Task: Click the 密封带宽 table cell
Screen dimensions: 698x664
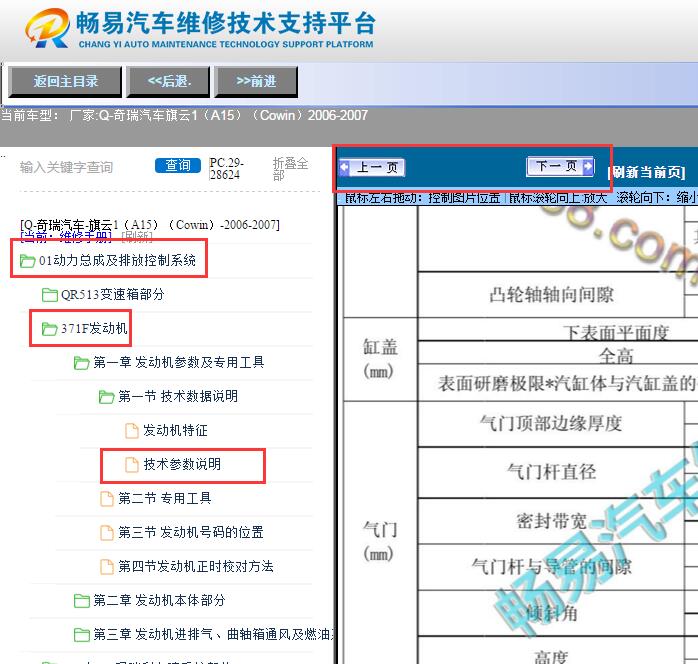Action: click(551, 521)
